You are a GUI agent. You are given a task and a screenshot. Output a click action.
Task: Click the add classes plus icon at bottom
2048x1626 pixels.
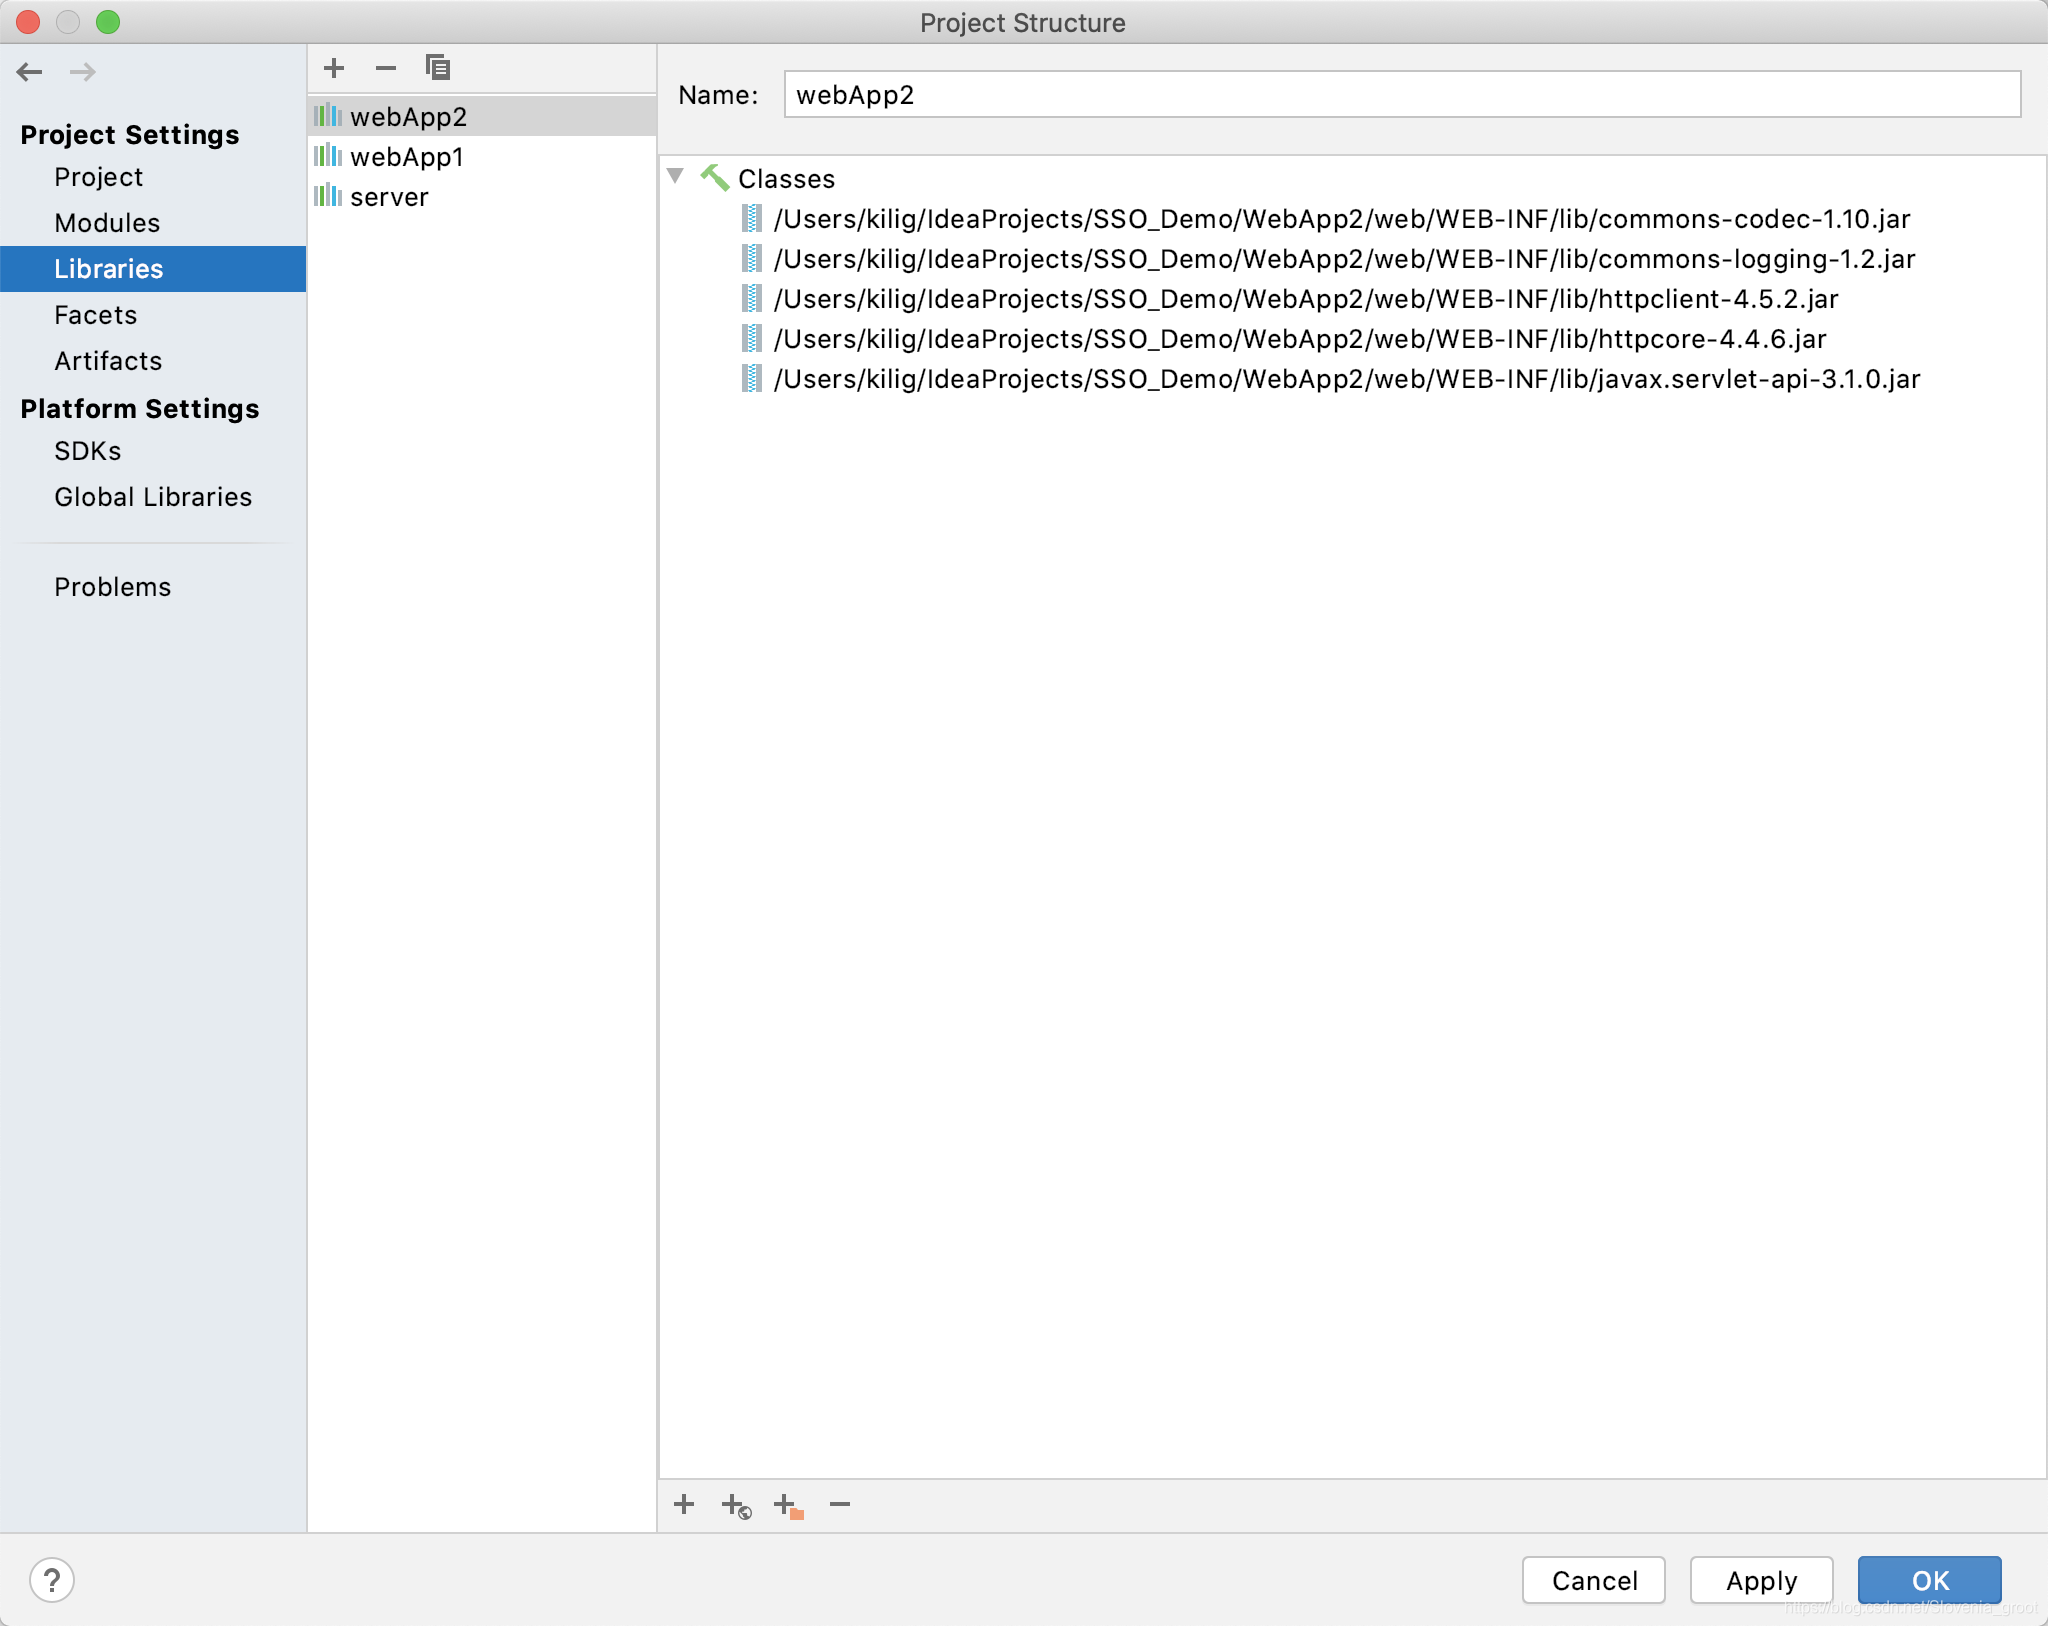(x=684, y=1505)
